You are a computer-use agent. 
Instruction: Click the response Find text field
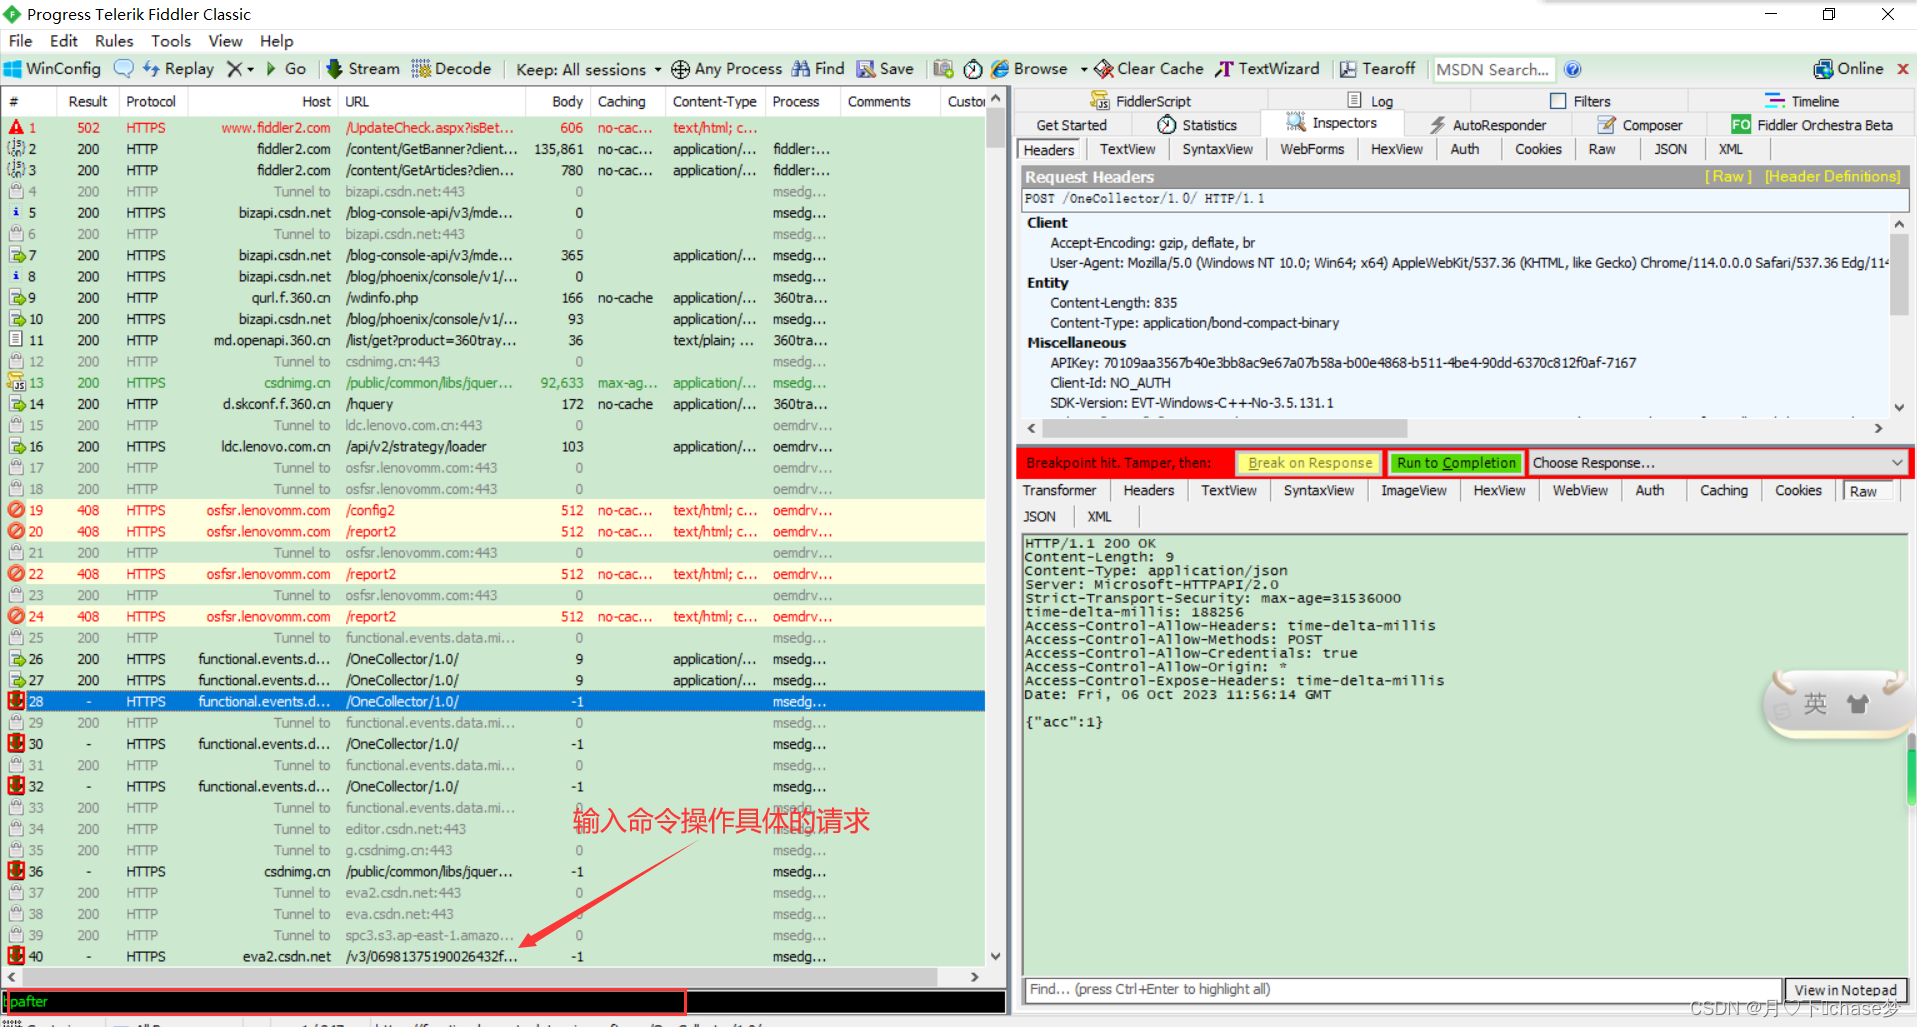point(1402,990)
